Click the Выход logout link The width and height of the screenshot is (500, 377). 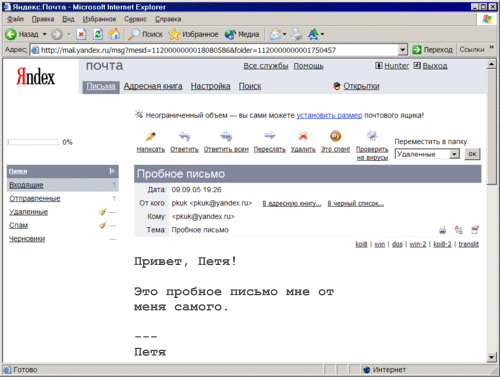435,66
